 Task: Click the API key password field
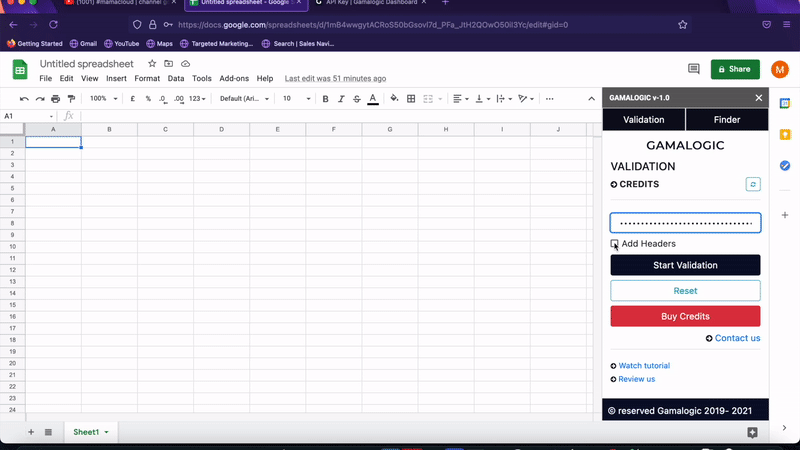(685, 223)
